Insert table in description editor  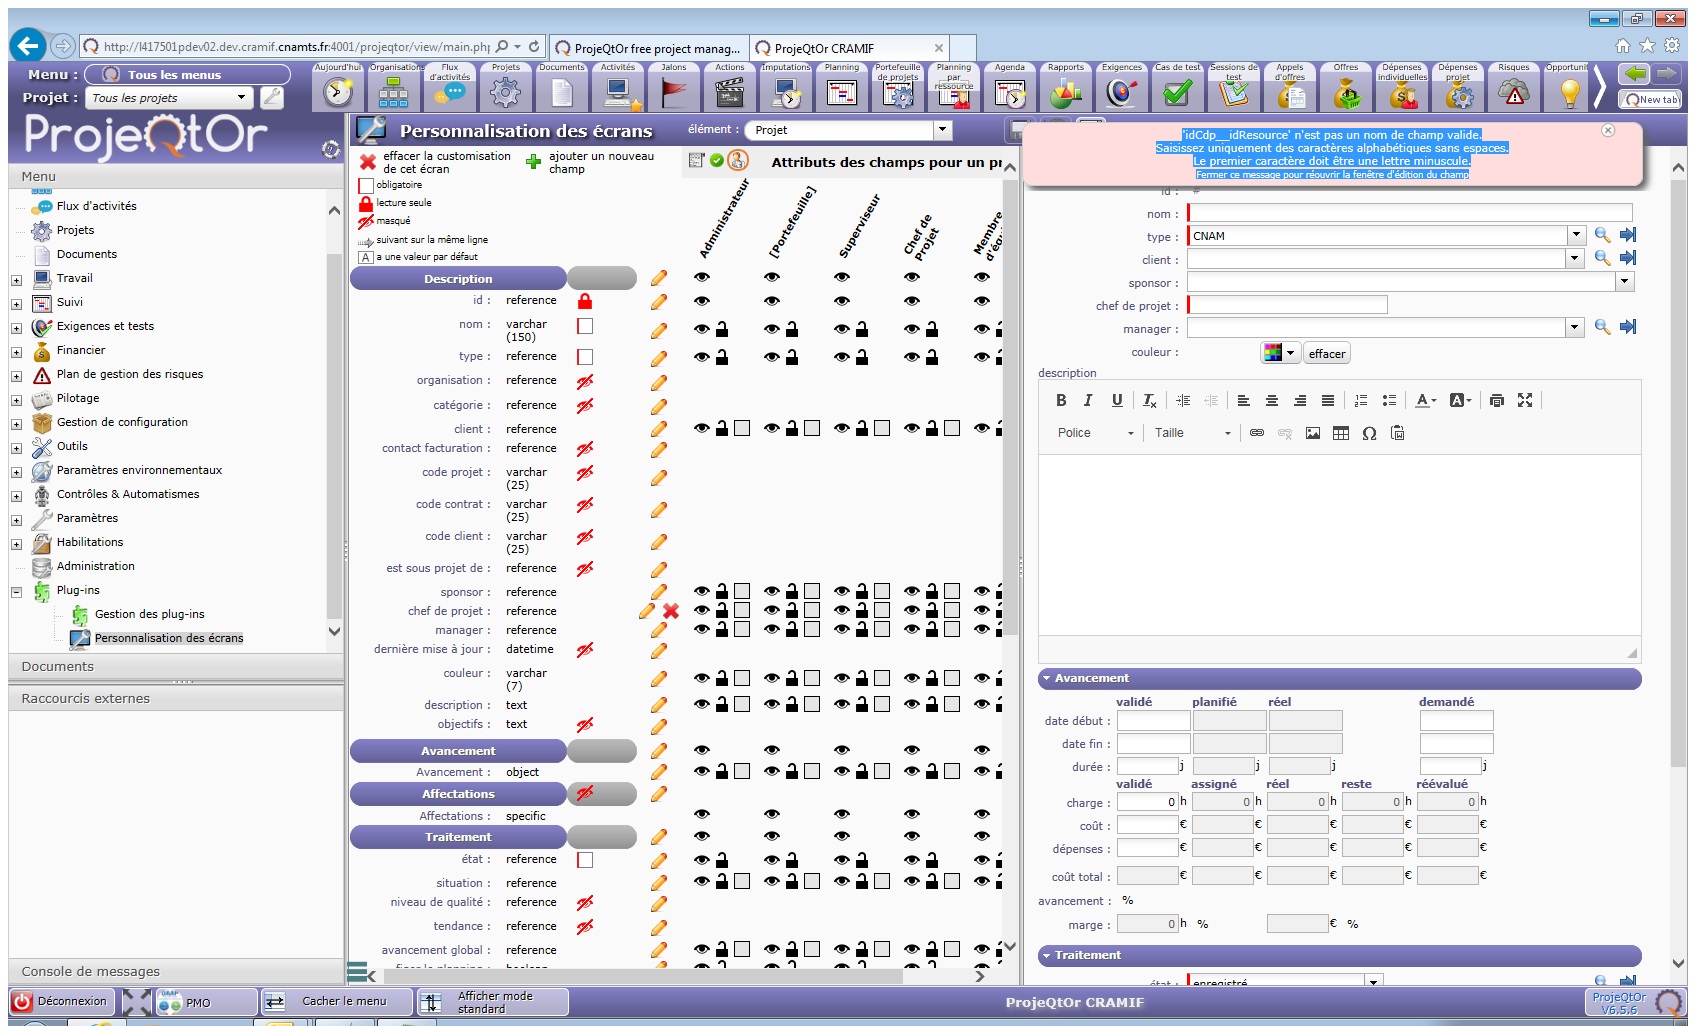point(1341,433)
